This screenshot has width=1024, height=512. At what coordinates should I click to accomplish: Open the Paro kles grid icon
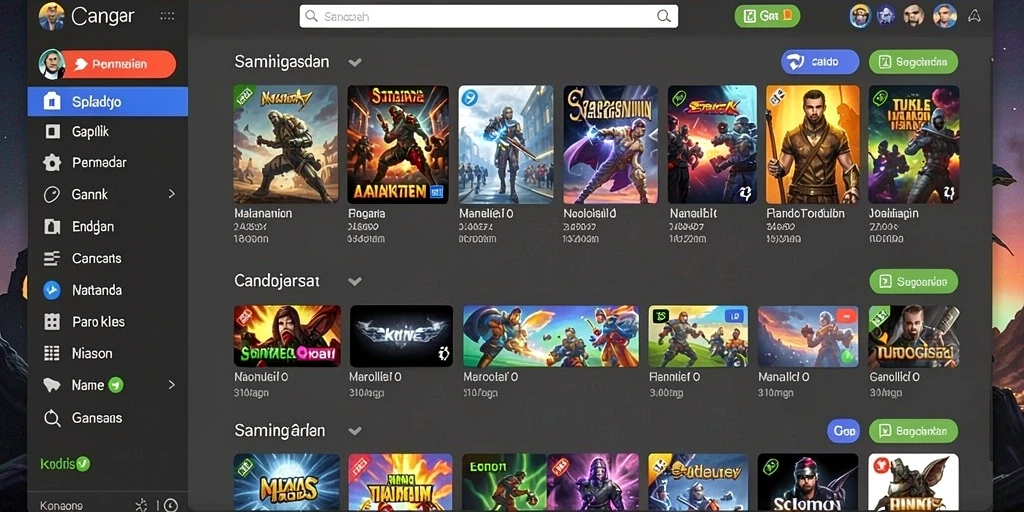[x=52, y=321]
